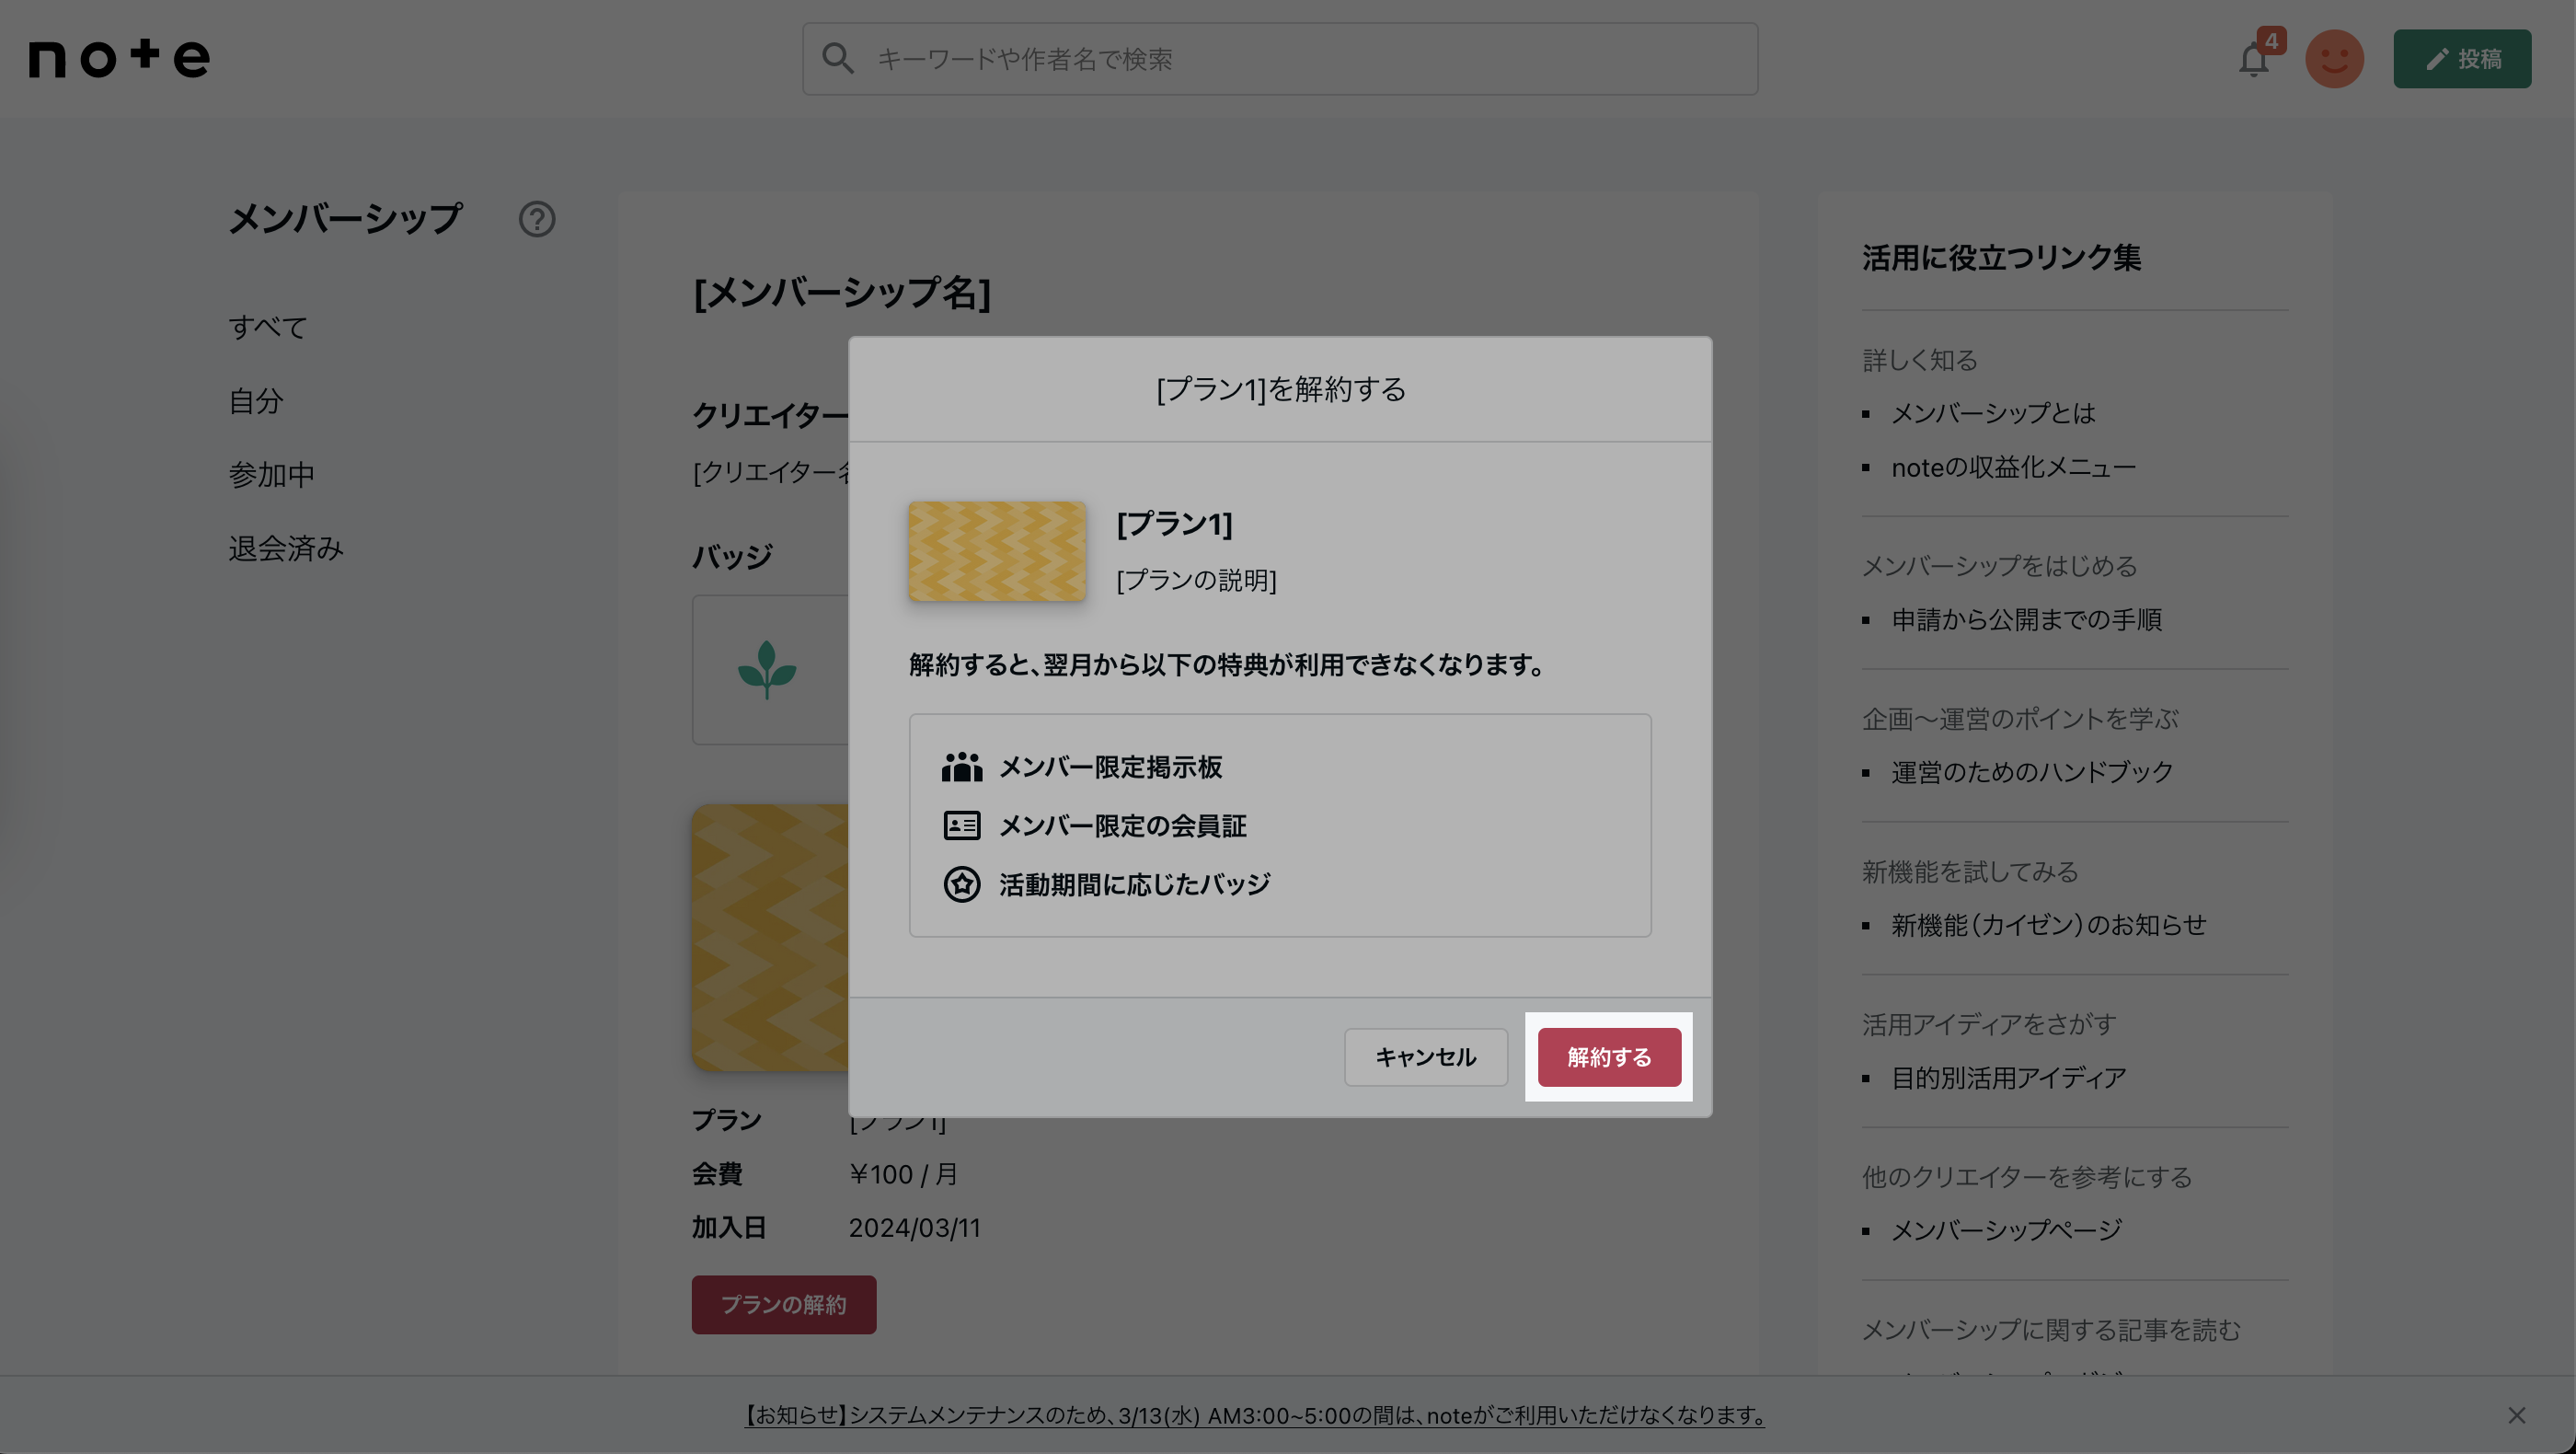Click the search magnifier icon
The width and height of the screenshot is (2576, 1454).
(838, 59)
